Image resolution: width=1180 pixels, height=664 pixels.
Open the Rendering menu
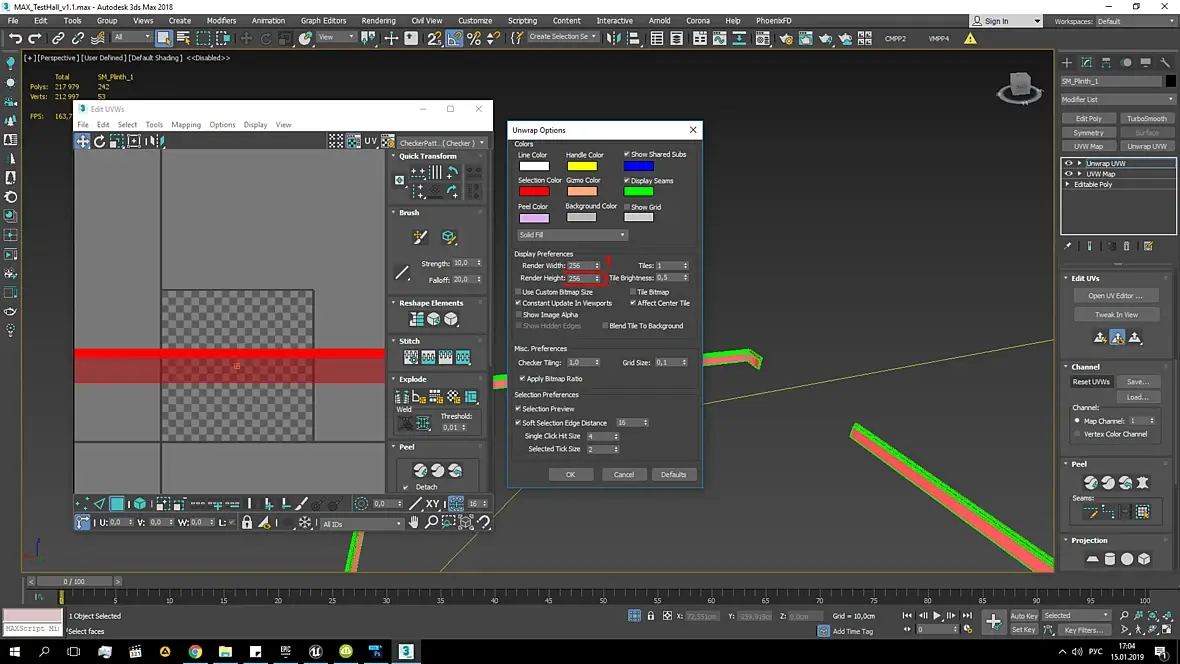378,20
